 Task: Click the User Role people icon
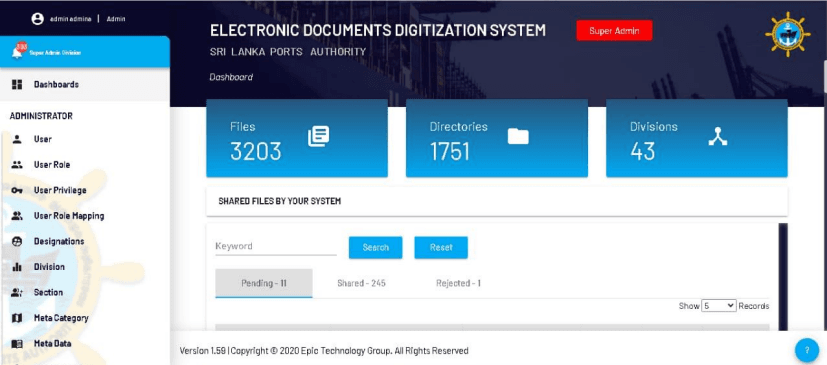click(x=17, y=165)
